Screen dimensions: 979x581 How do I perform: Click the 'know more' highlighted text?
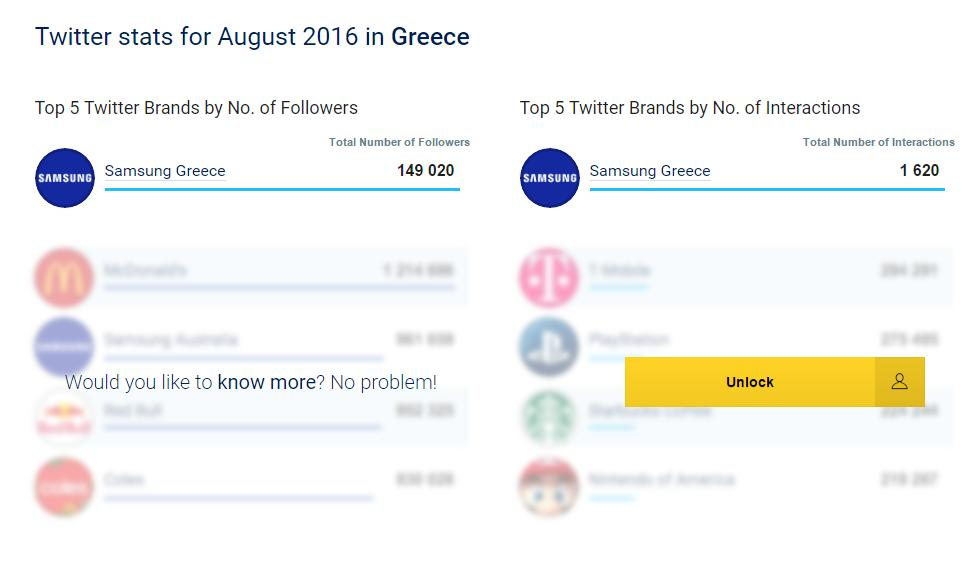pos(267,382)
